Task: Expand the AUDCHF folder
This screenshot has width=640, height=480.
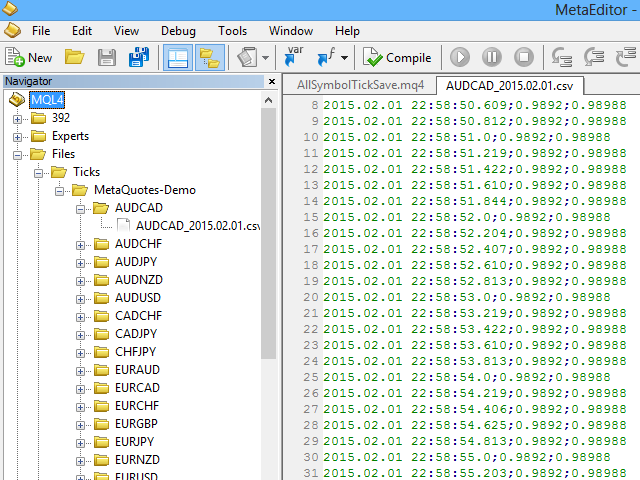Action: click(x=80, y=245)
